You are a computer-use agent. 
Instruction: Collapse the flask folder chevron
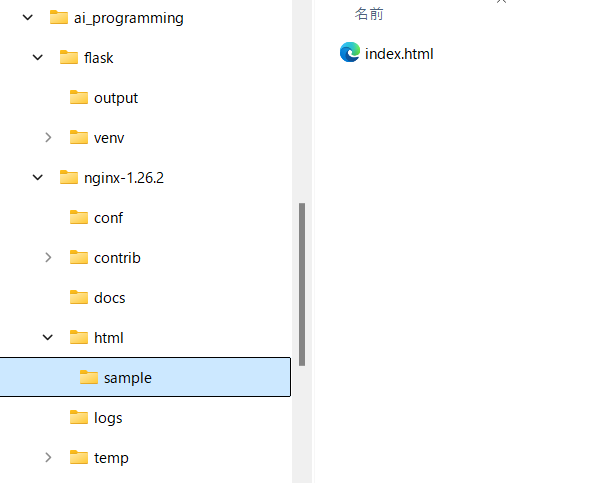(x=38, y=58)
